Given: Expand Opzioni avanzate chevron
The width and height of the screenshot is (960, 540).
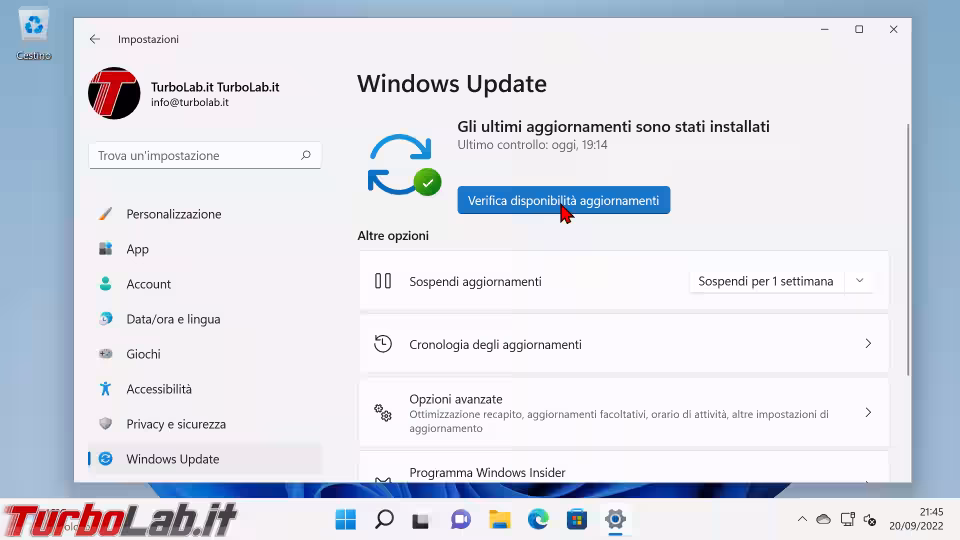Looking at the screenshot, I should (x=868, y=413).
